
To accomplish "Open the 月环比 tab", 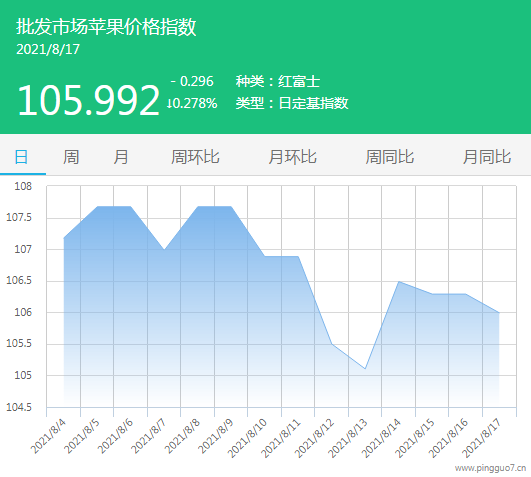I will pyautogui.click(x=293, y=157).
